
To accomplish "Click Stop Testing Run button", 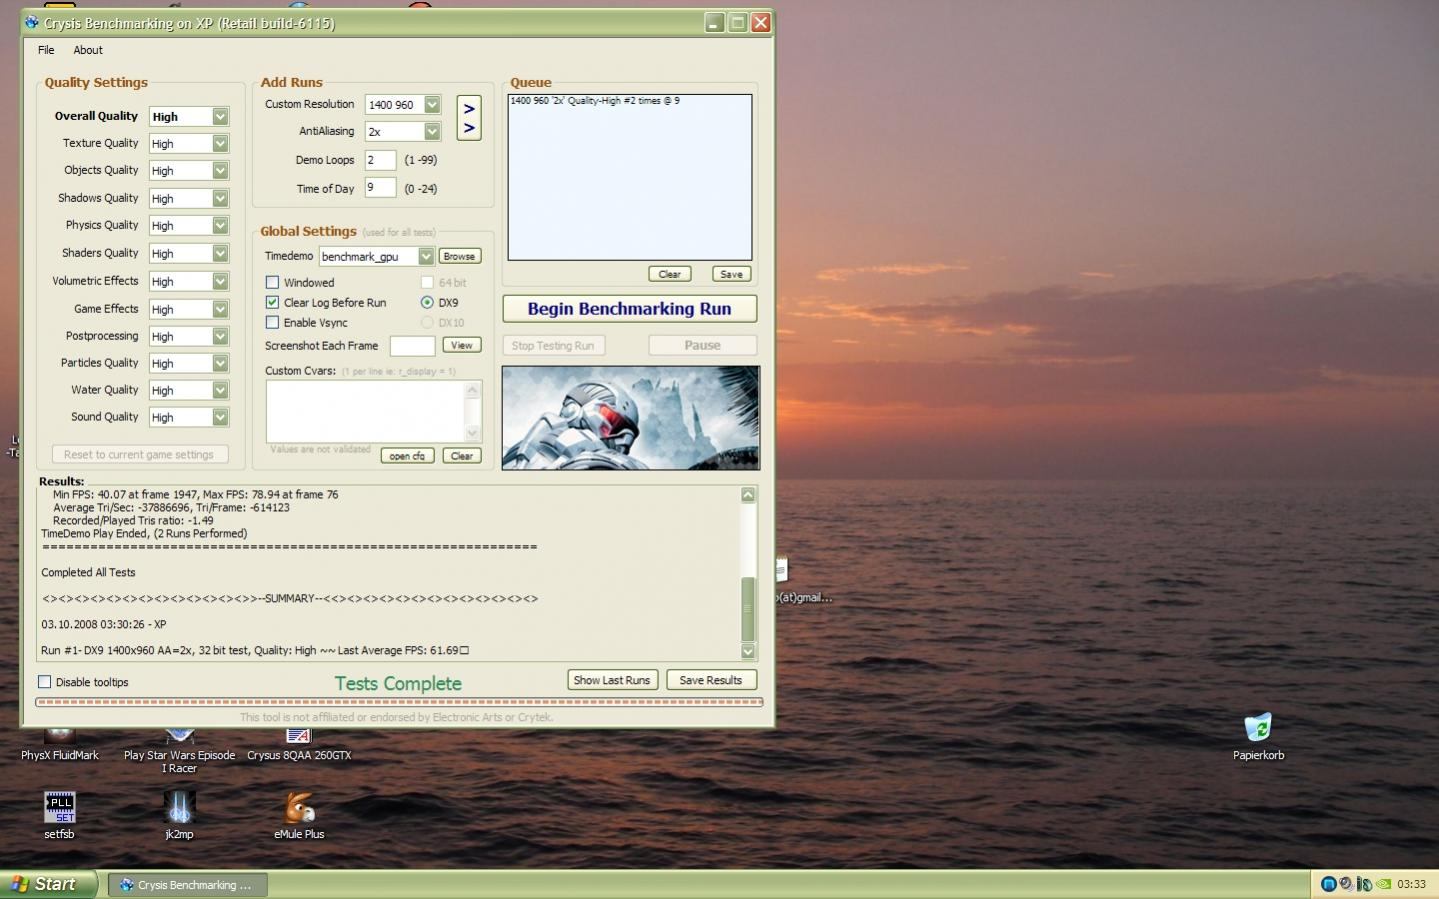I will pyautogui.click(x=553, y=346).
